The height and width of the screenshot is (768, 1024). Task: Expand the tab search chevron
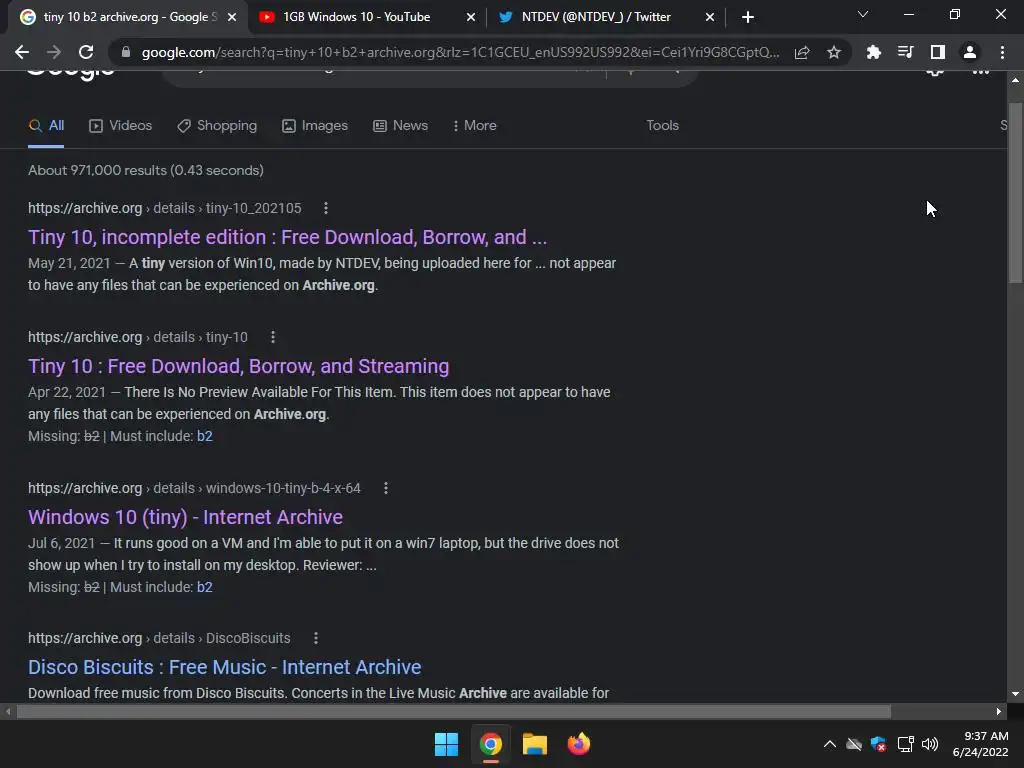(x=863, y=14)
